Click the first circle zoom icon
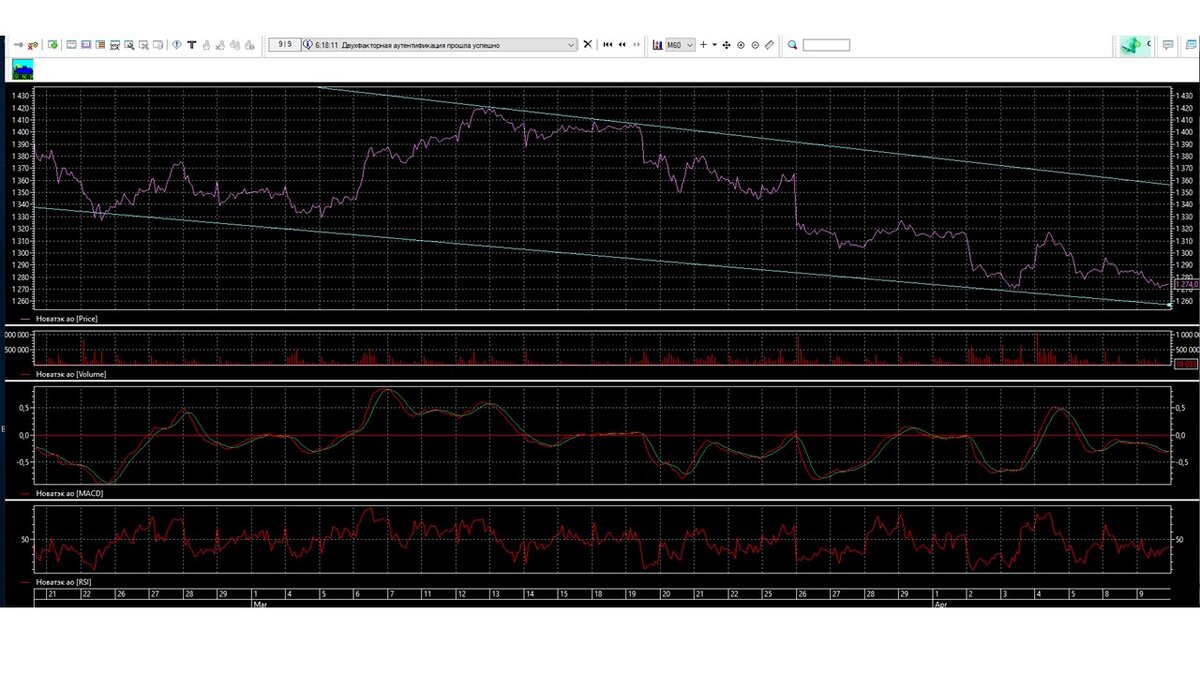This screenshot has width=1200, height=675. 741,45
